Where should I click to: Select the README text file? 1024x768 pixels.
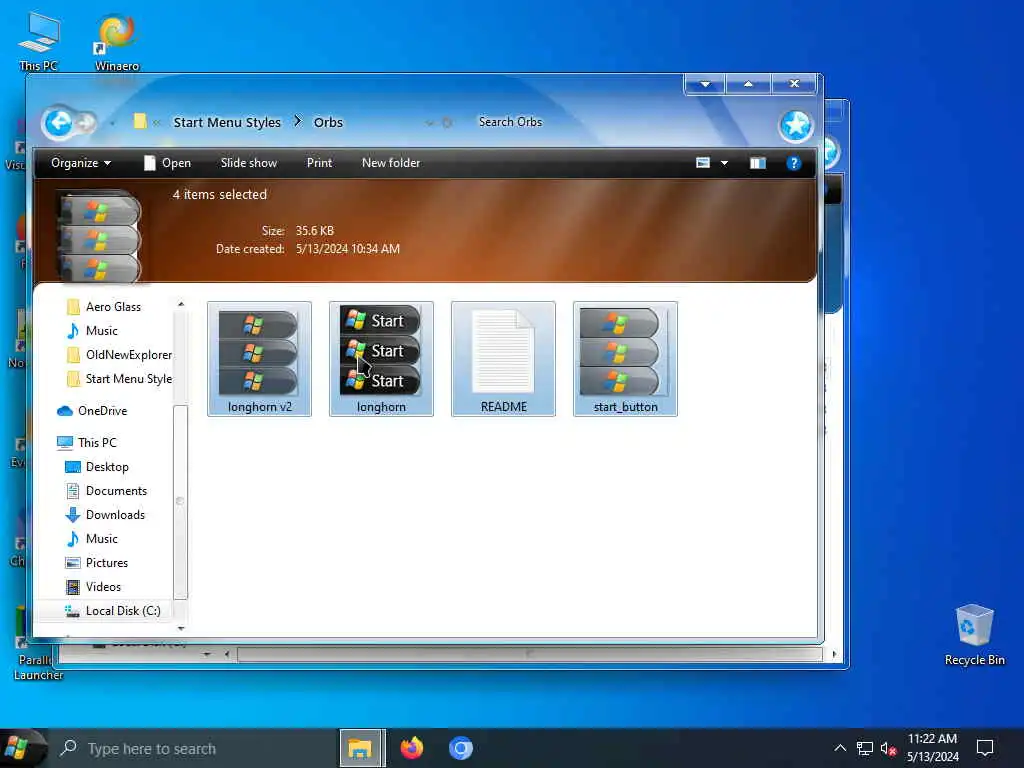(x=504, y=359)
